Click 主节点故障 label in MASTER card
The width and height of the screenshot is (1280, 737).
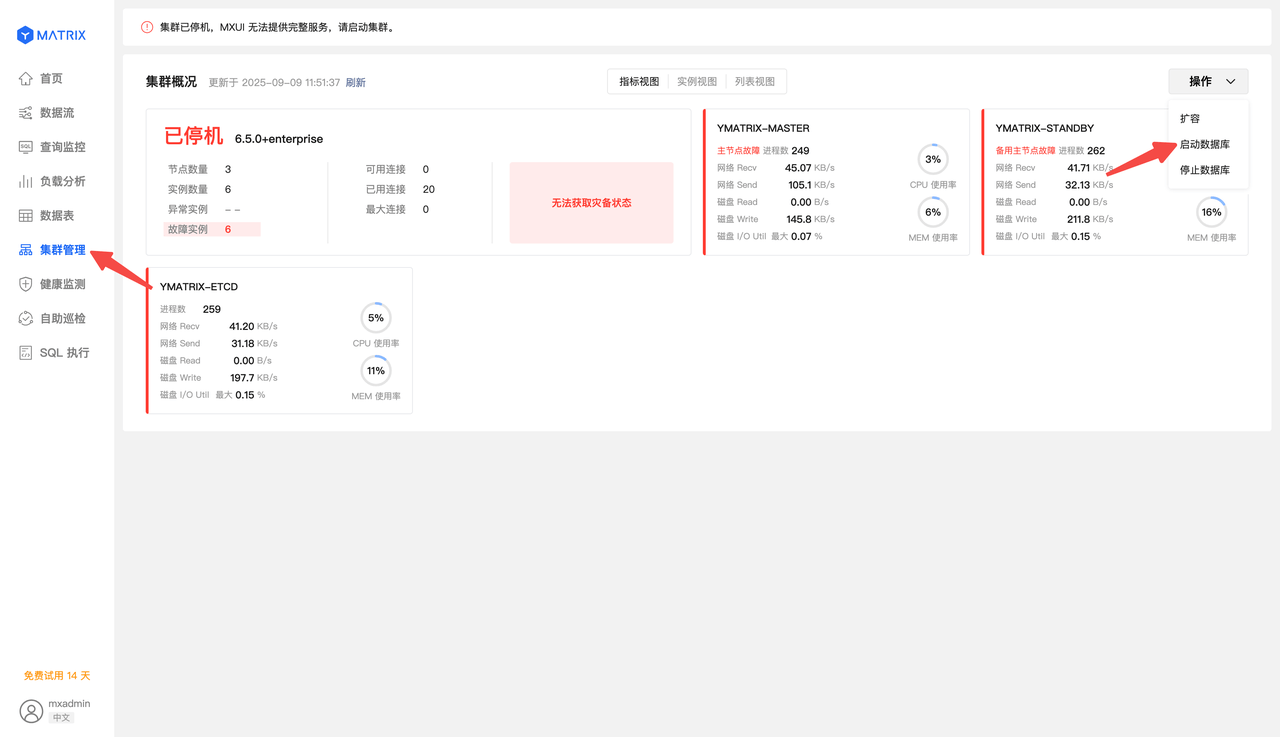(x=738, y=151)
